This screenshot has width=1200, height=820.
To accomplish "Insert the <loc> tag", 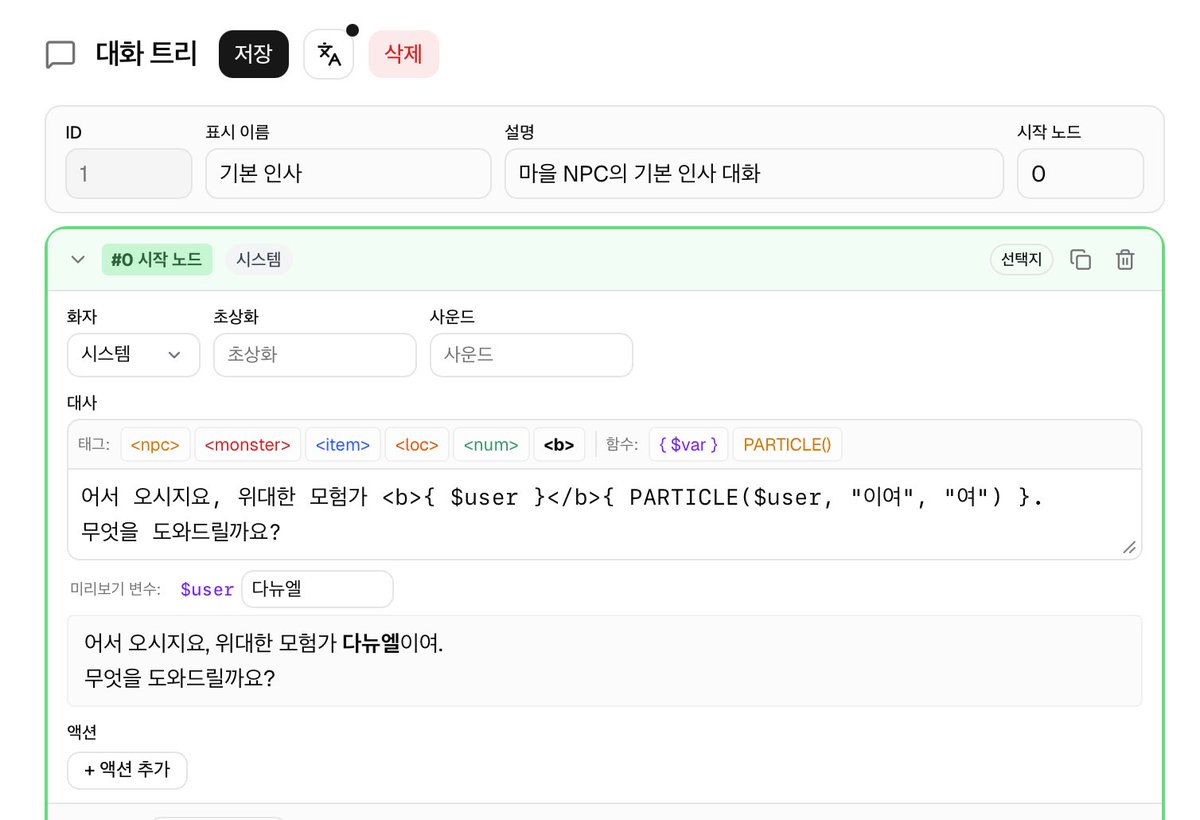I will click(x=416, y=445).
